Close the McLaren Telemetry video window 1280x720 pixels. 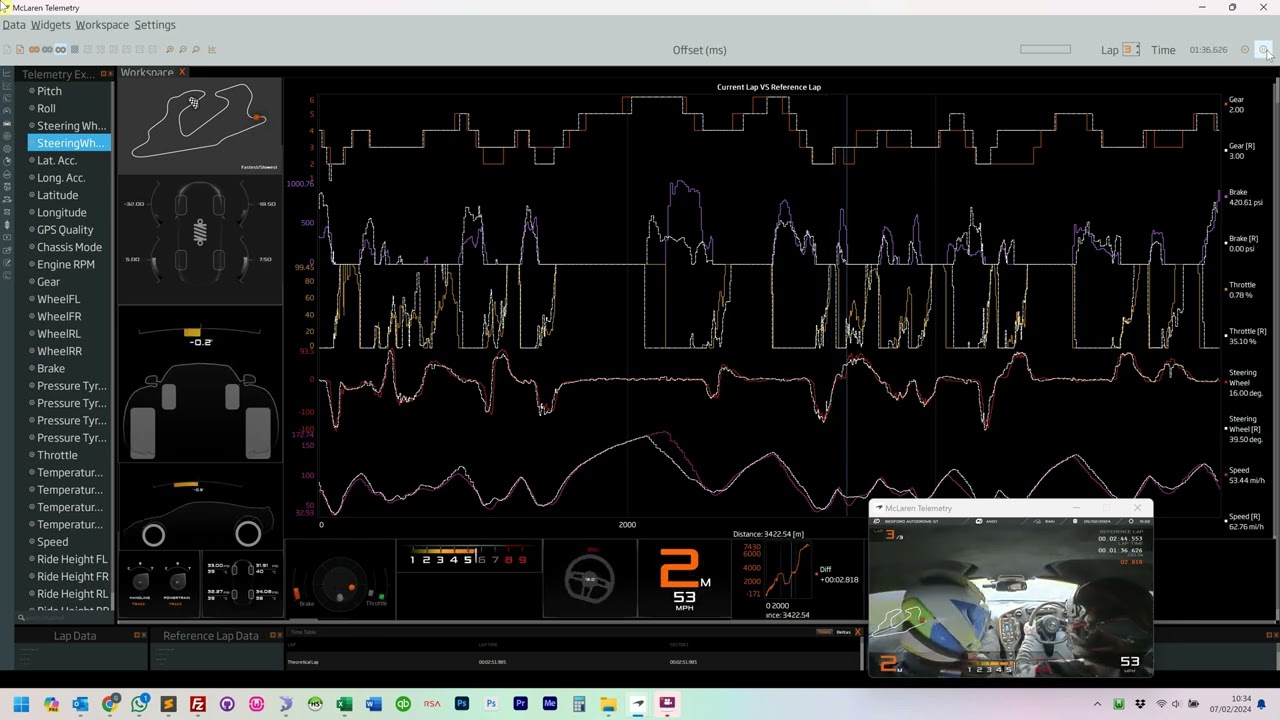(x=1137, y=508)
